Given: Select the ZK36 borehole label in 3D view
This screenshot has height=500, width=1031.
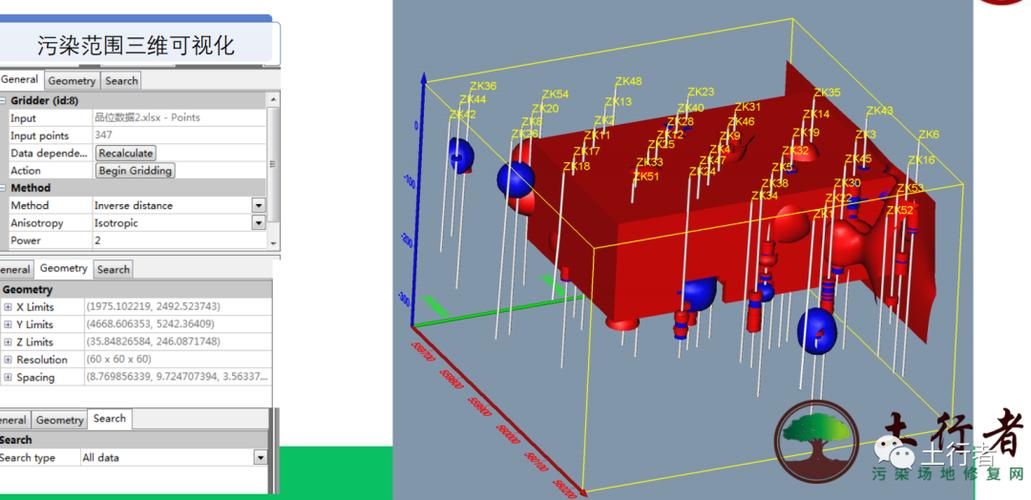Looking at the screenshot, I should pyautogui.click(x=483, y=86).
